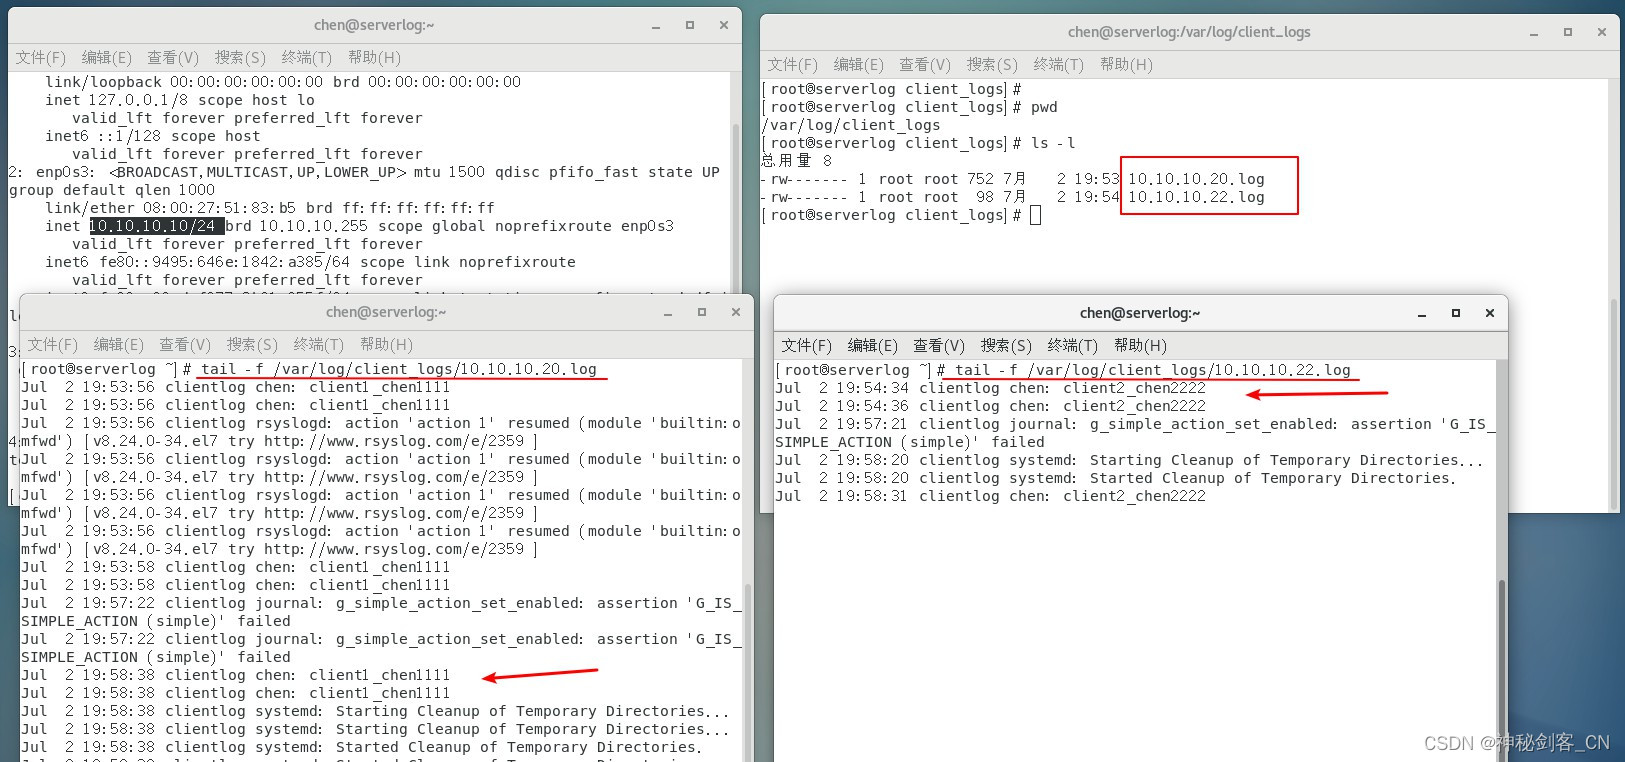This screenshot has width=1625, height=762.
Task: Click the link/ether 08:00:27:51:83:b5 line
Action: point(269,208)
